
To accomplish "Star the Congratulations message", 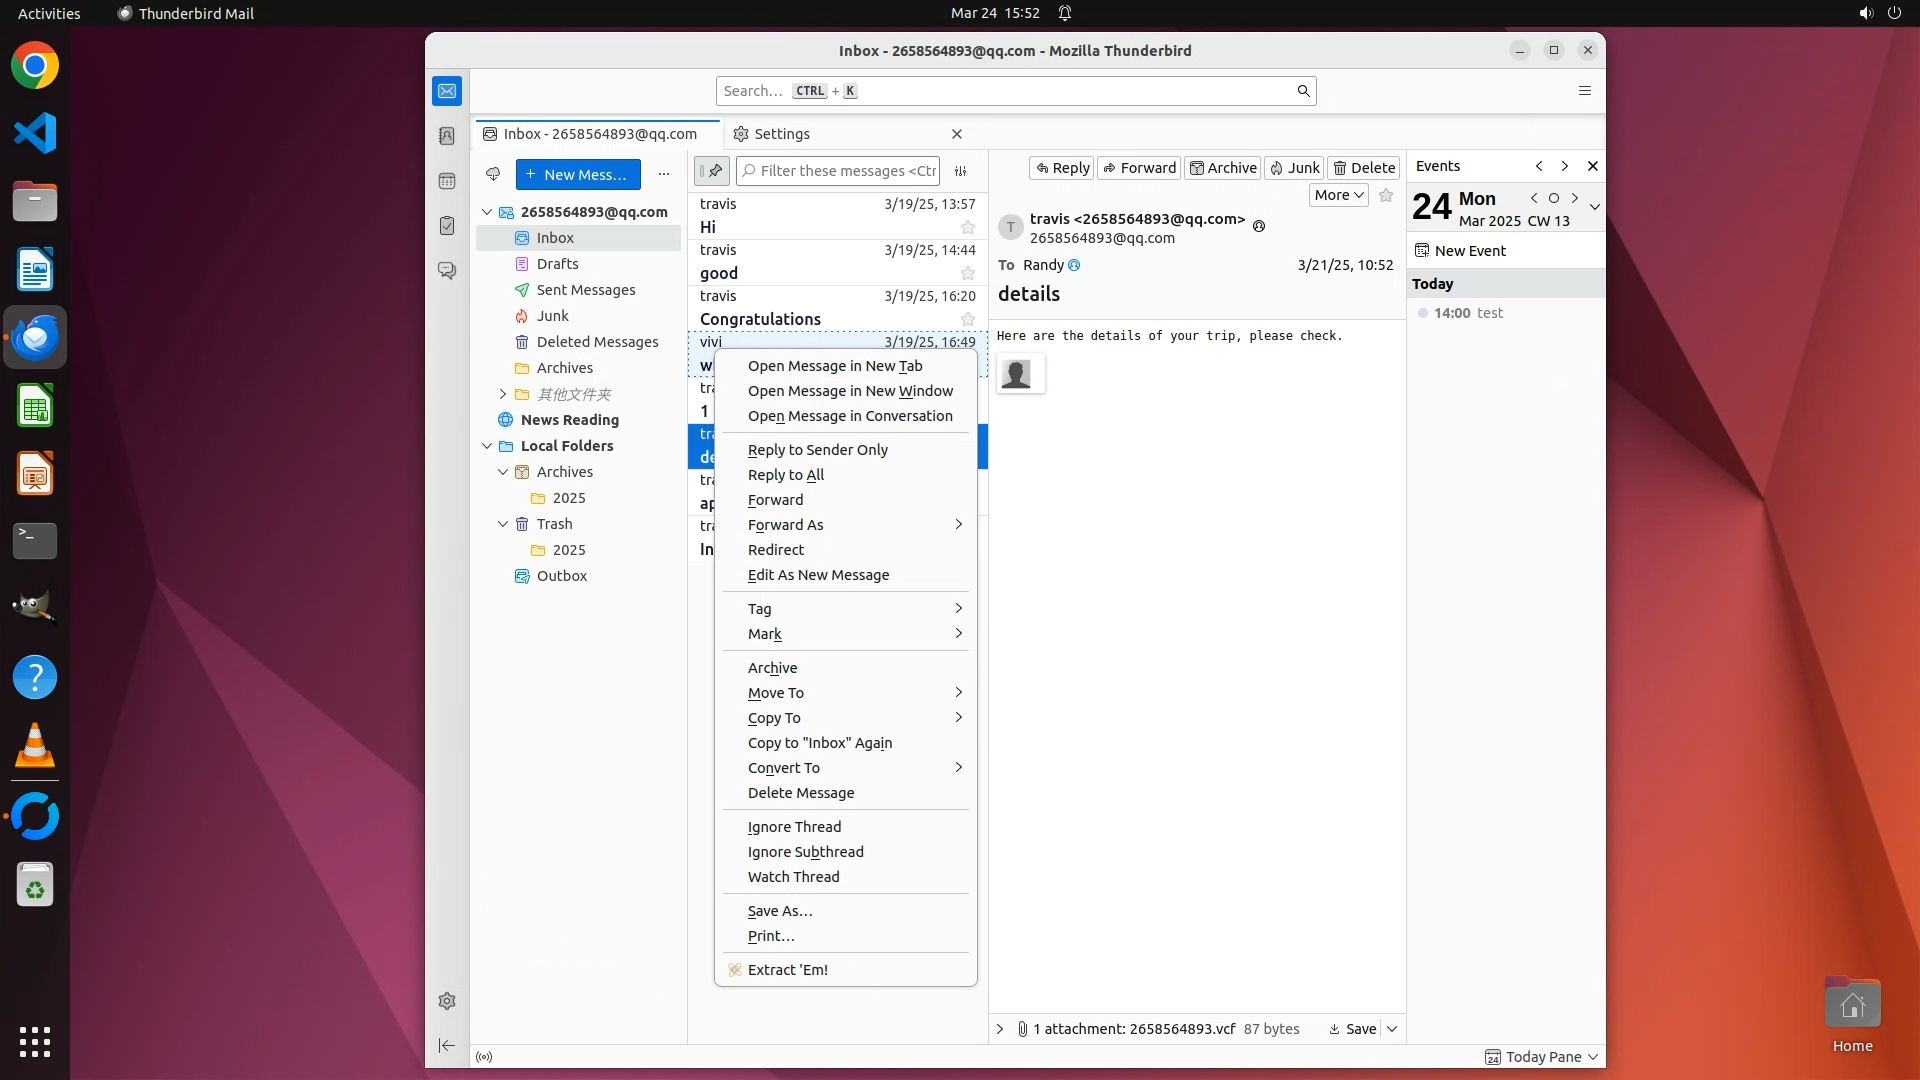I will 967,319.
